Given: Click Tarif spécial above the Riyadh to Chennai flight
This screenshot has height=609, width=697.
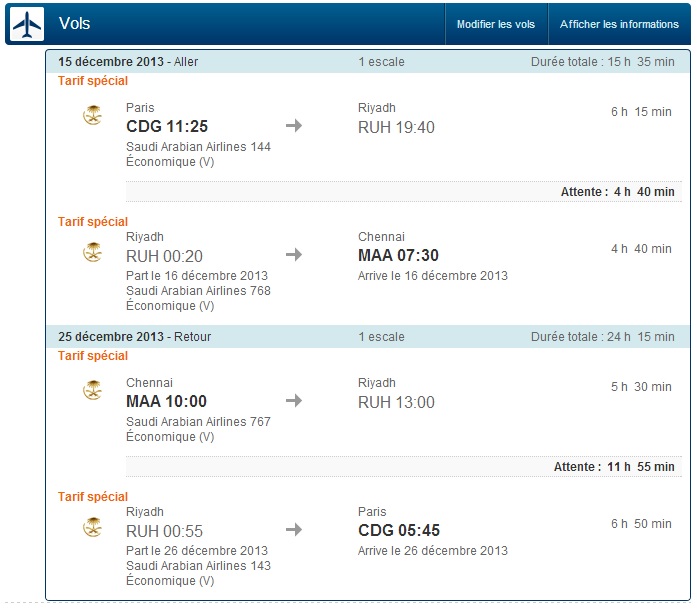Looking at the screenshot, I should click(x=93, y=221).
